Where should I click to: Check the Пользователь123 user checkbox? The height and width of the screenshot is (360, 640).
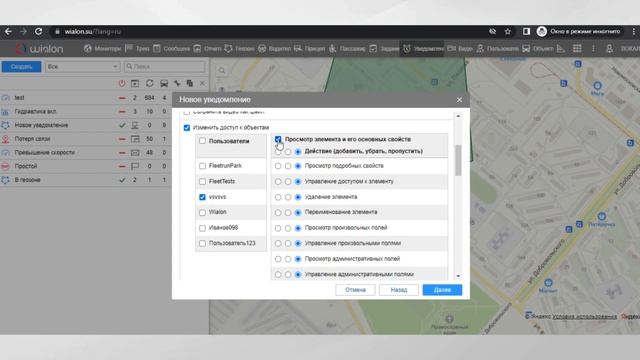202,243
